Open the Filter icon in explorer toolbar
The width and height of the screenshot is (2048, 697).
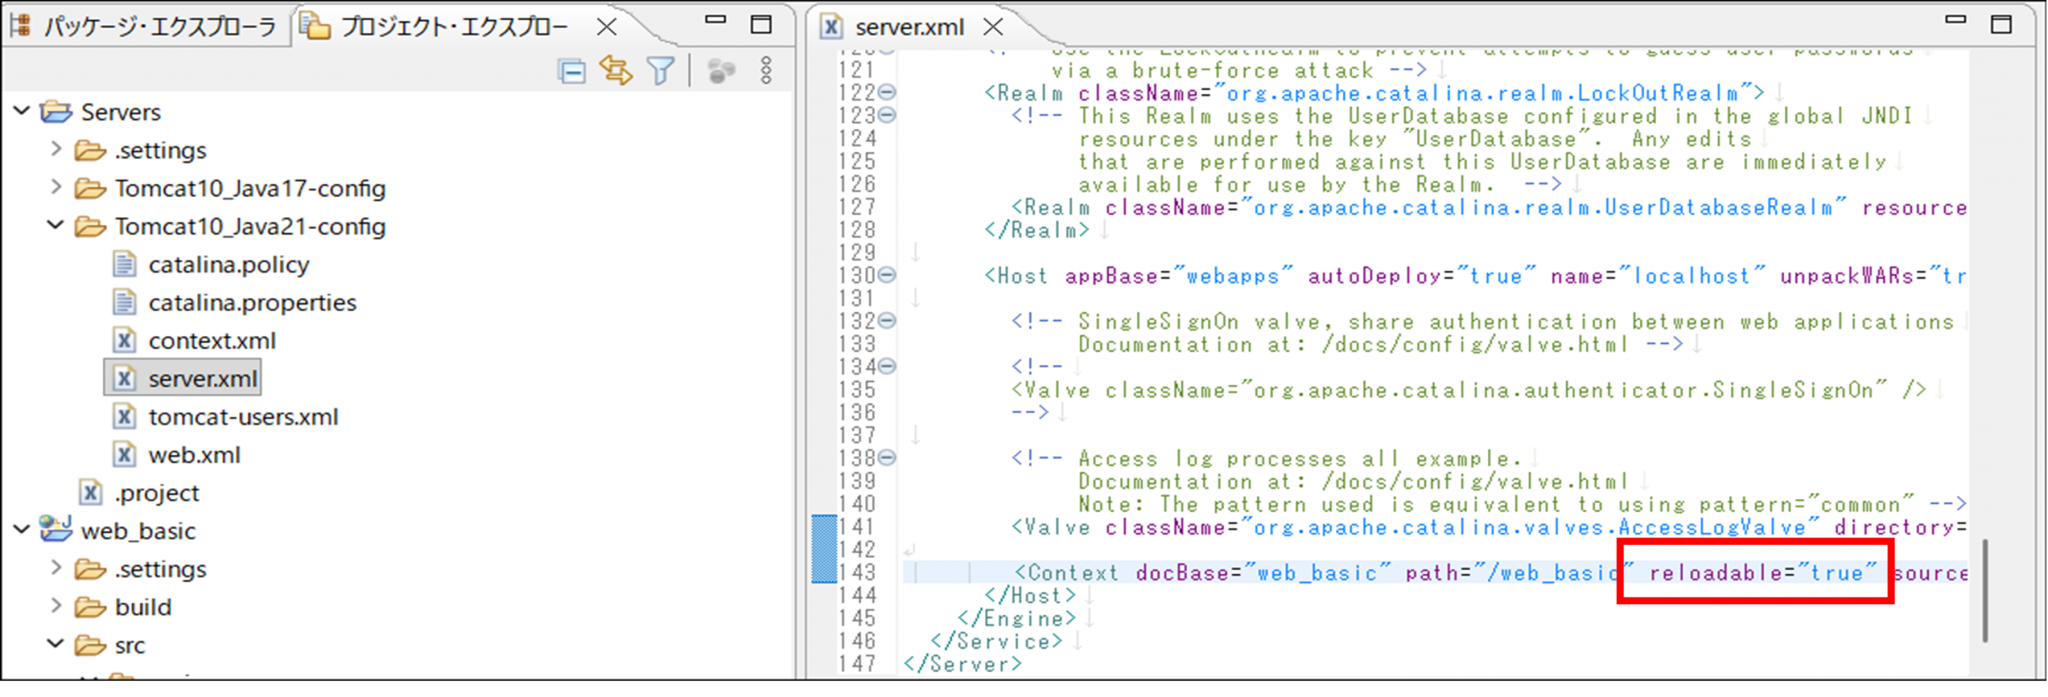click(661, 71)
